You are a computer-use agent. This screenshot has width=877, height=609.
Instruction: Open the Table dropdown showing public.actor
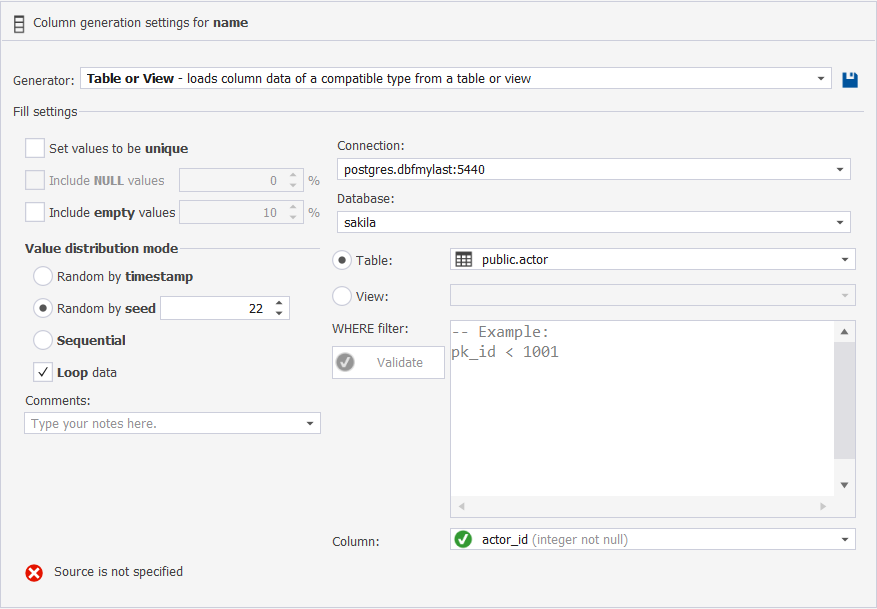point(845,259)
